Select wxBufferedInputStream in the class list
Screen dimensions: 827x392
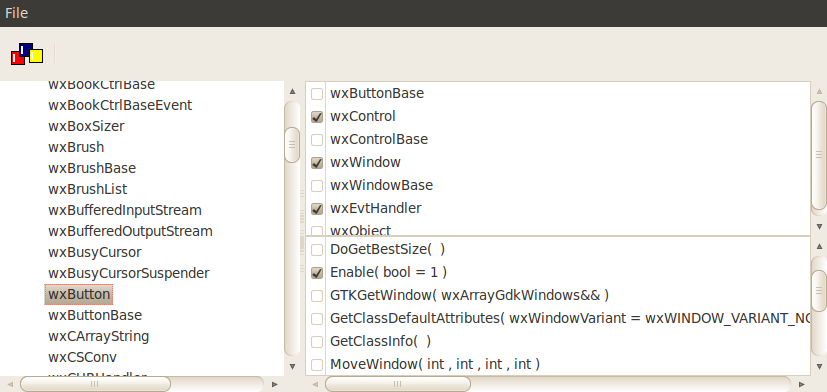(125, 210)
